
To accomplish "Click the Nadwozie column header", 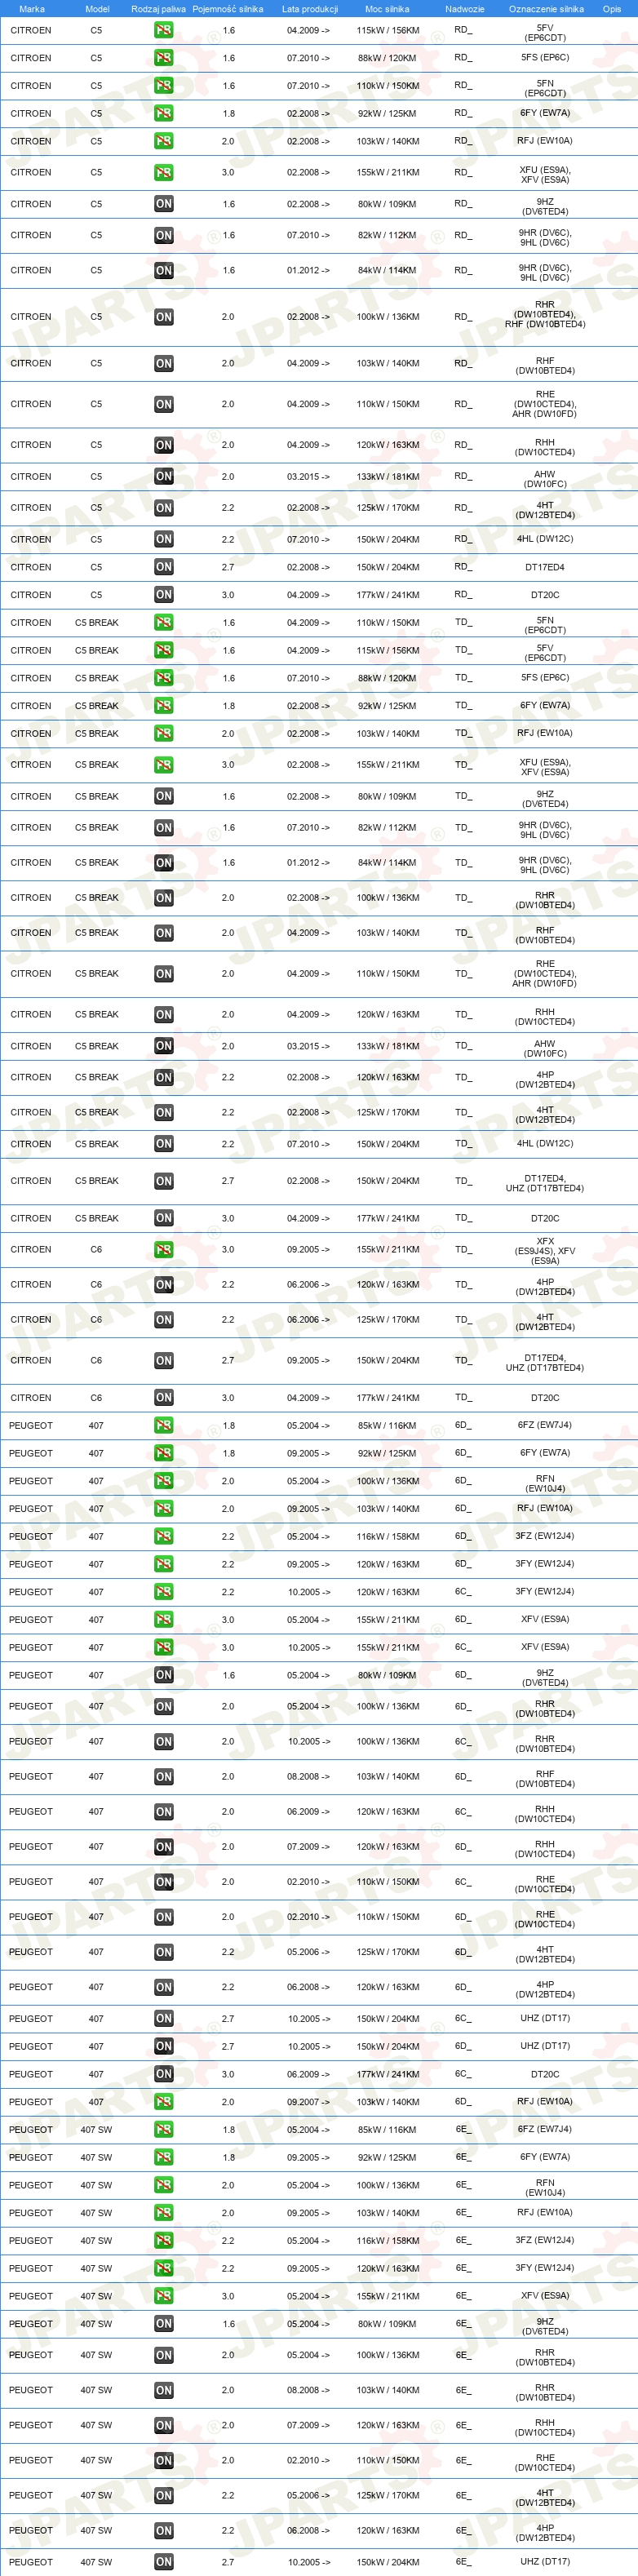I will point(465,9).
